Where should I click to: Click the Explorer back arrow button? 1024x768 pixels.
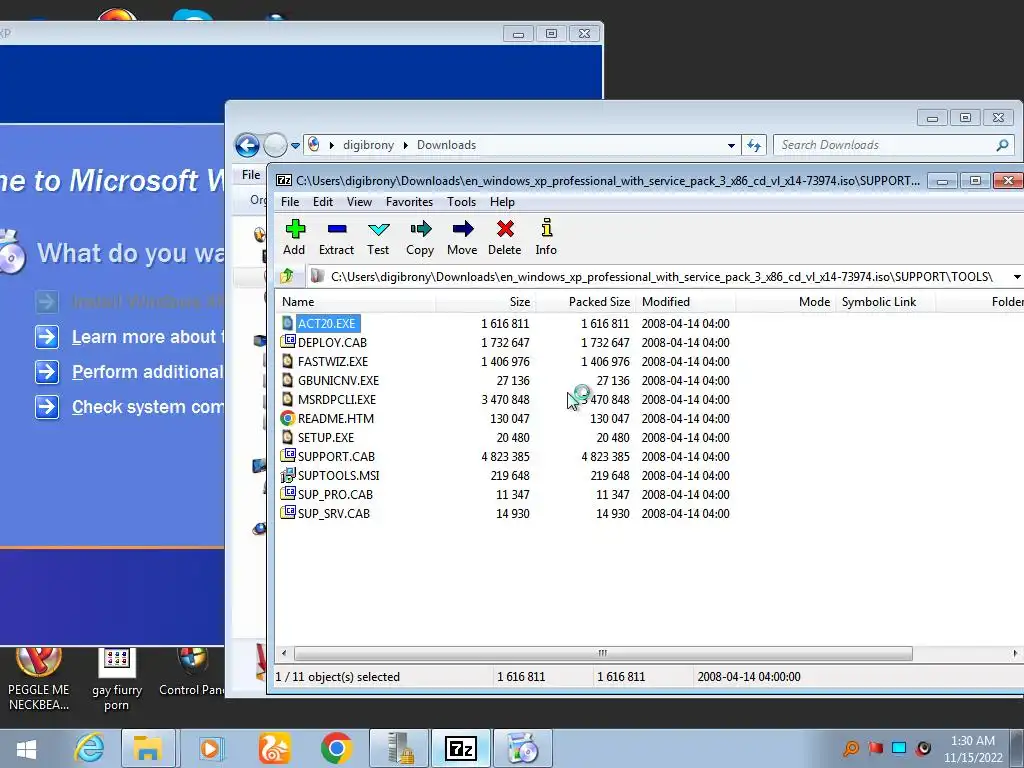248,145
